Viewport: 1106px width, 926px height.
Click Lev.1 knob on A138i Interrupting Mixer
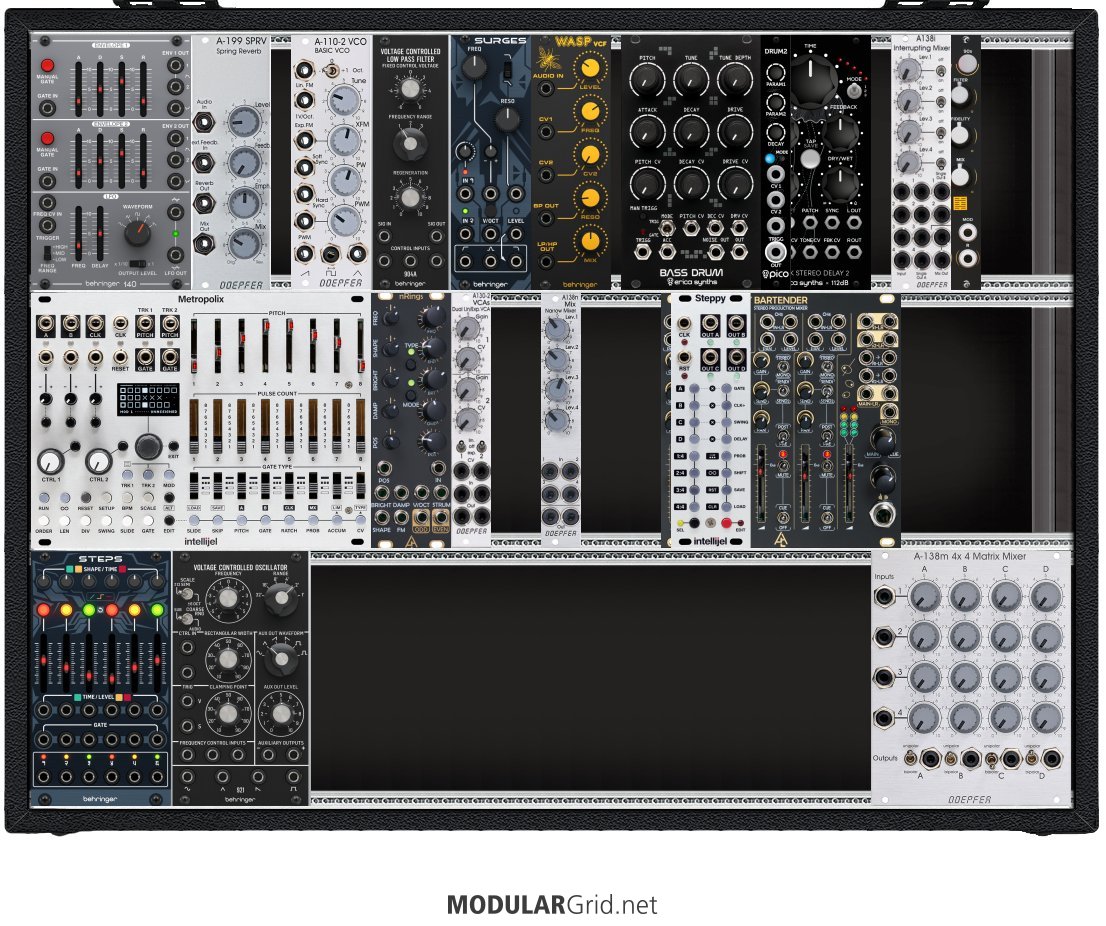(908, 70)
